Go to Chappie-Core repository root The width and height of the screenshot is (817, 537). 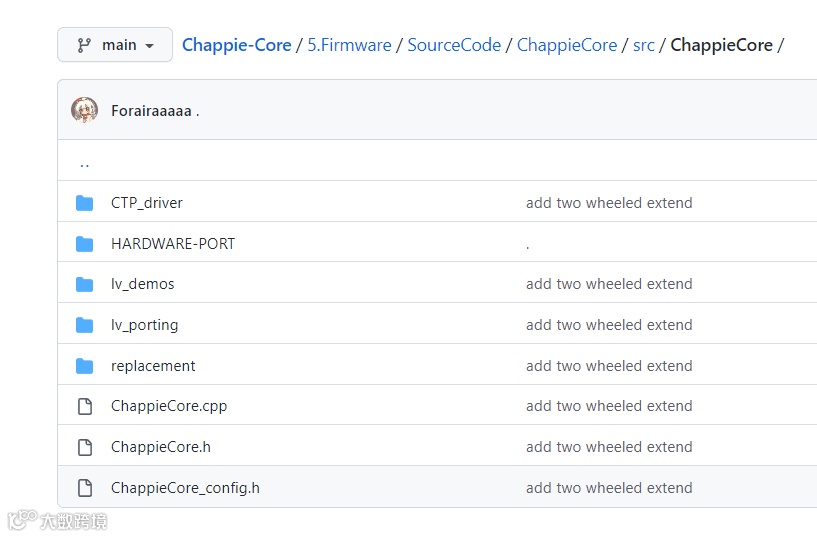click(237, 45)
